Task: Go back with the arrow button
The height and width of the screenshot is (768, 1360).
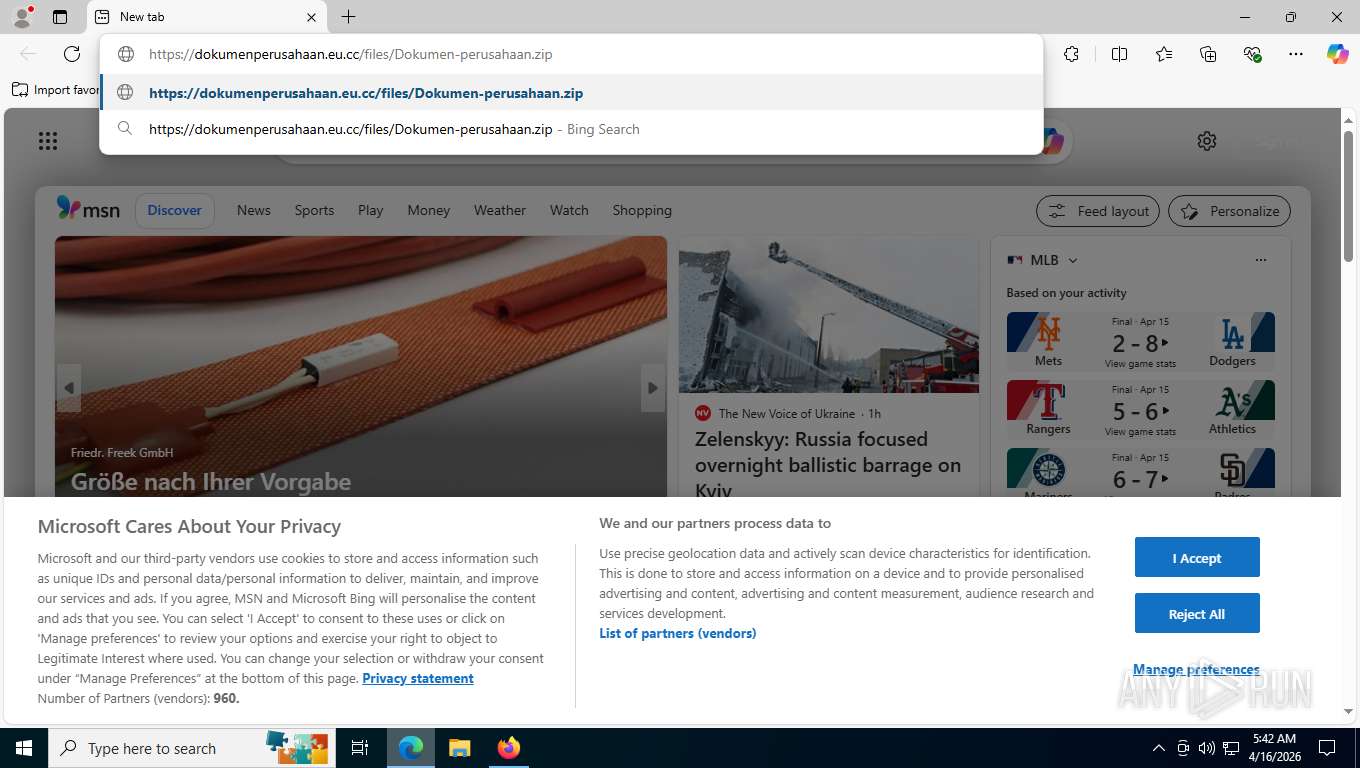Action: pos(28,54)
